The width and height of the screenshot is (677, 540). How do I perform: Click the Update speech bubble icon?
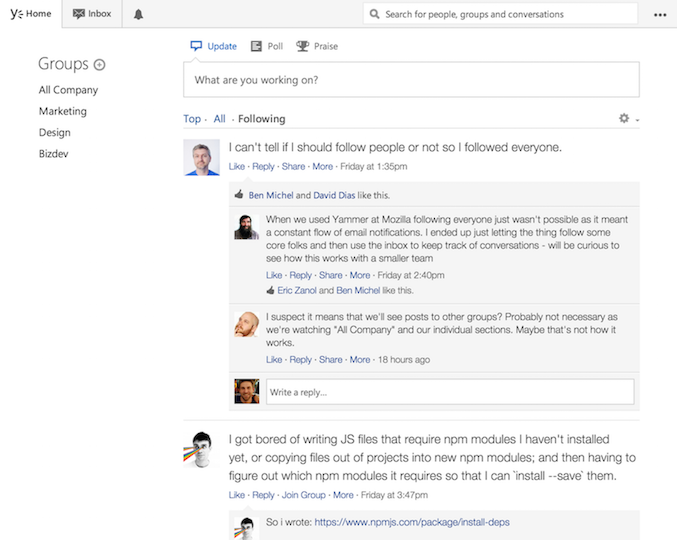[196, 46]
